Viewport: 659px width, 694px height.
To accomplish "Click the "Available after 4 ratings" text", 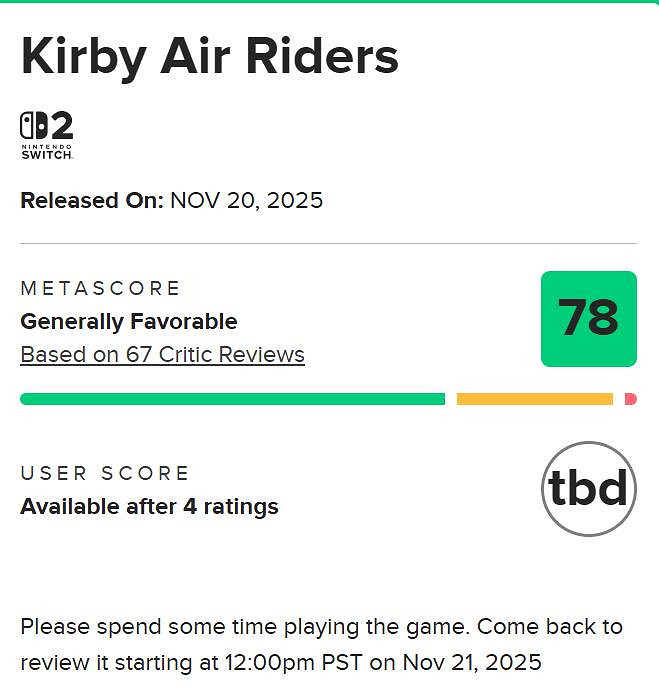I will [x=149, y=507].
